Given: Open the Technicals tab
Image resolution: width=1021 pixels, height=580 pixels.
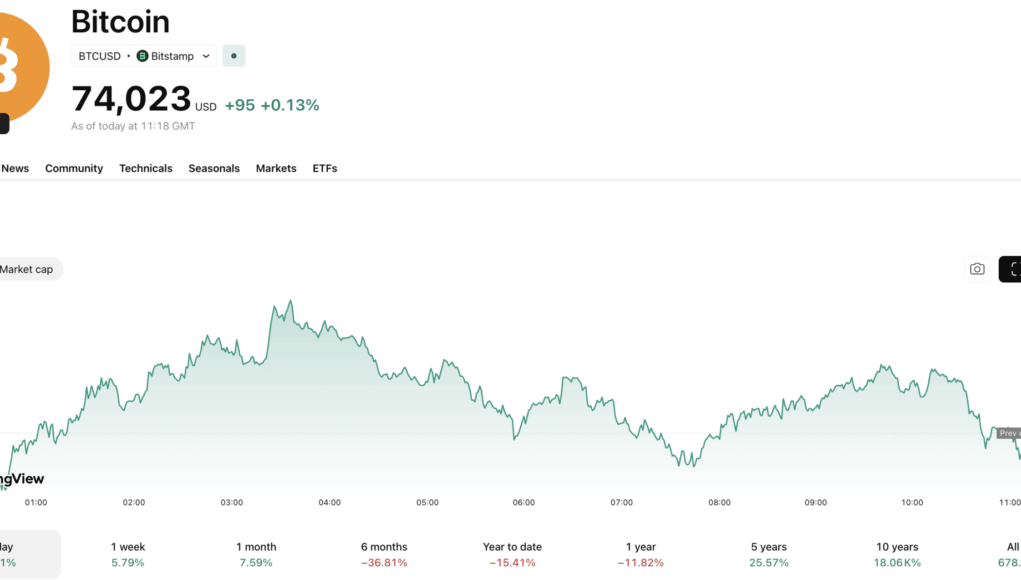Looking at the screenshot, I should coord(146,168).
